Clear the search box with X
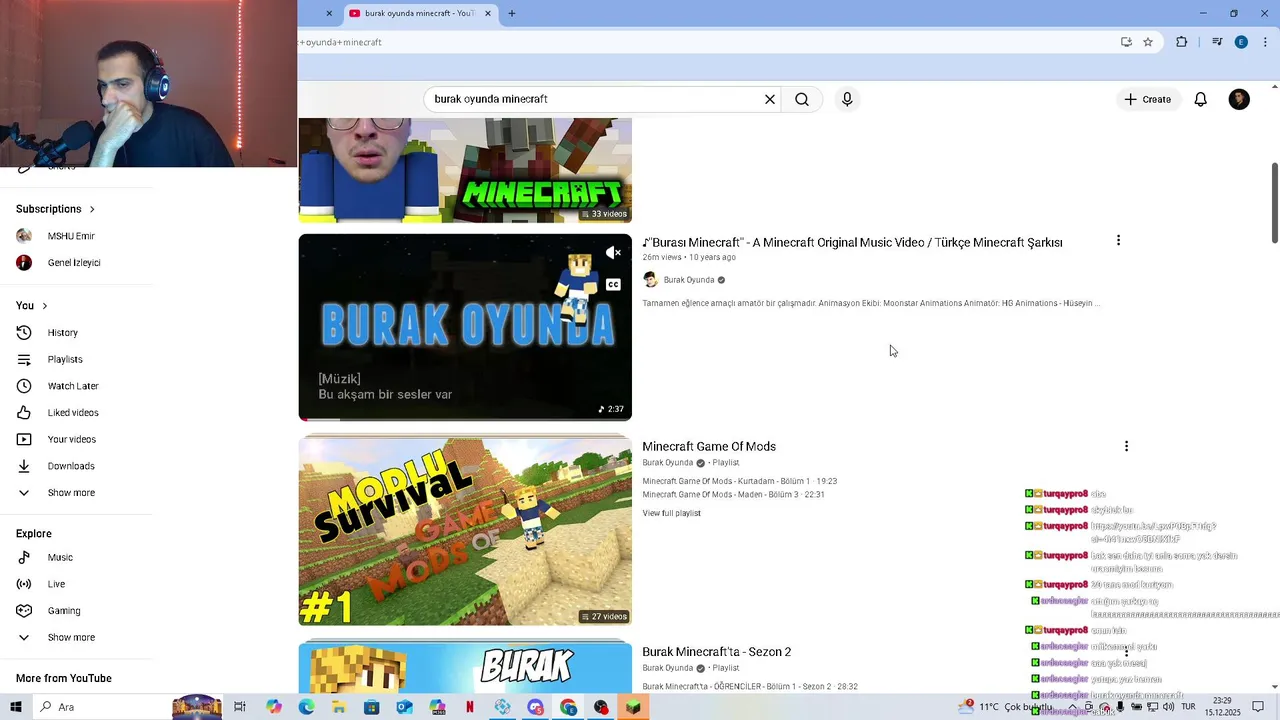 770,99
